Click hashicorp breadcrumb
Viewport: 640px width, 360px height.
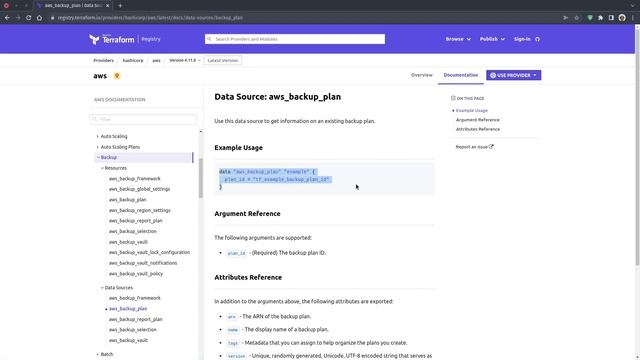[x=133, y=60]
